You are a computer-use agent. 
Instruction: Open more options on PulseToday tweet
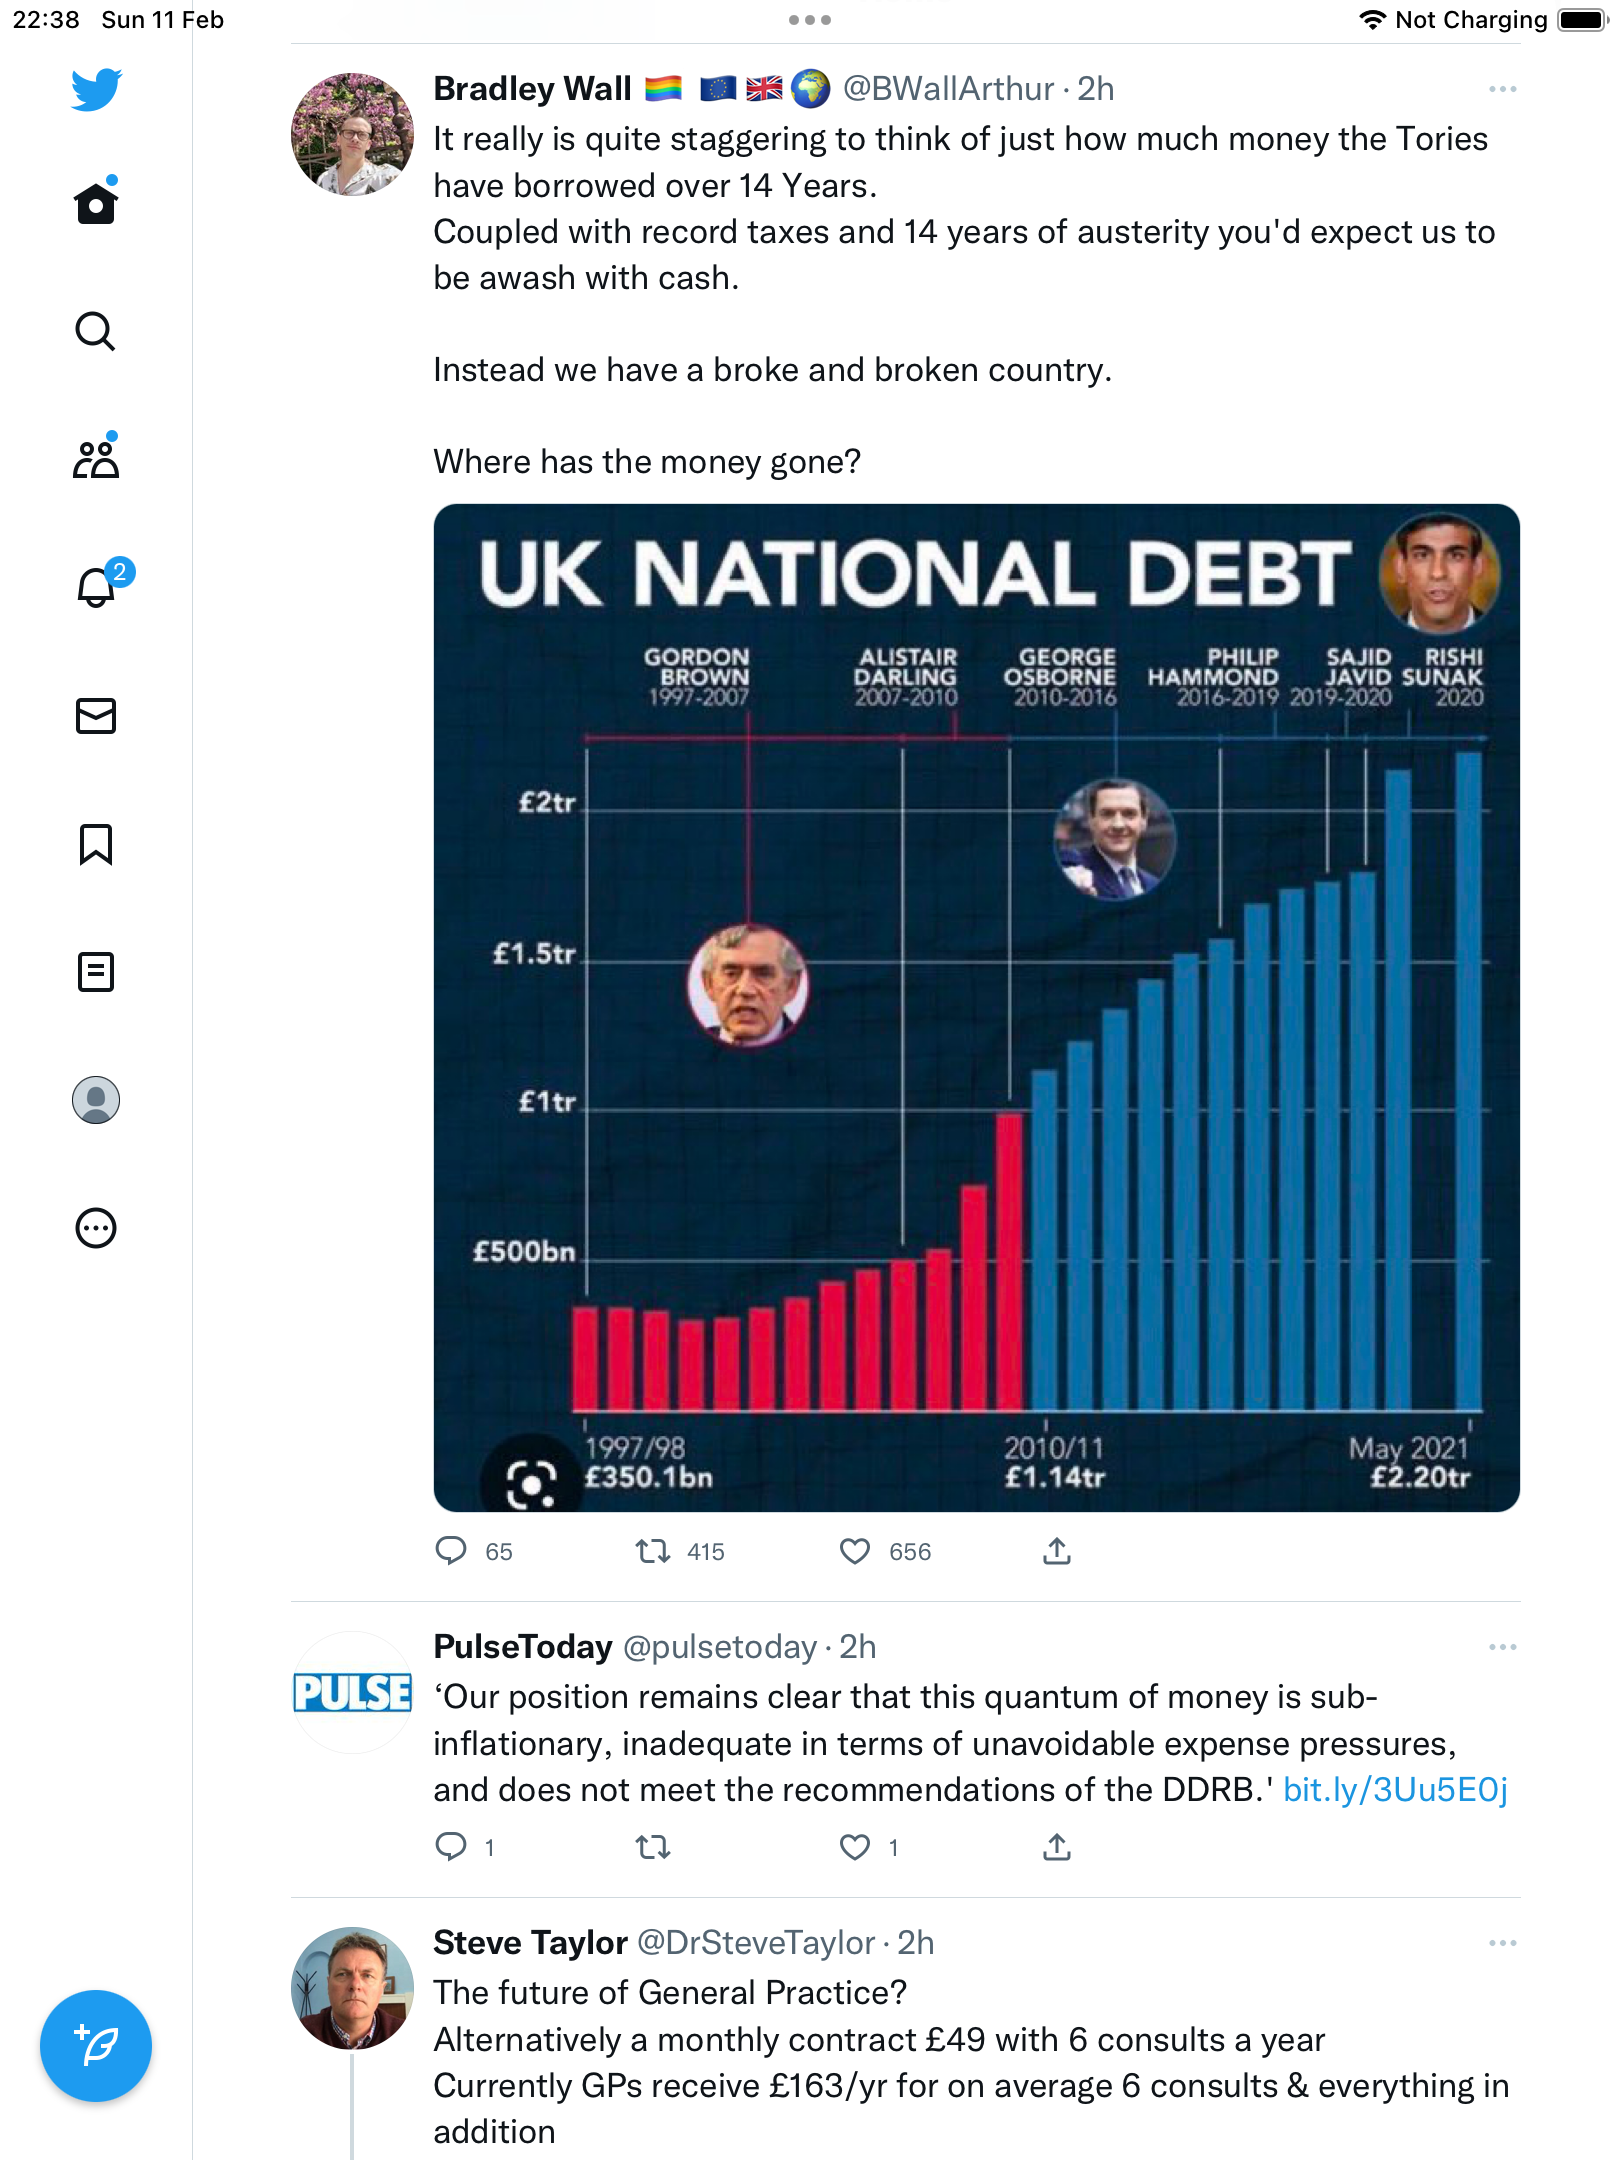coord(1502,1647)
